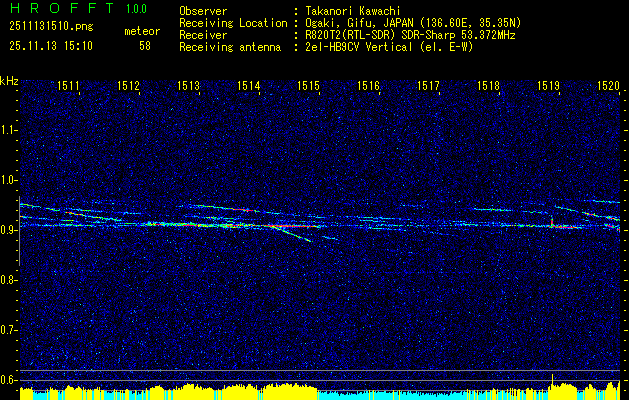Click the meteor count value 58
The image size is (629, 400).
point(145,46)
